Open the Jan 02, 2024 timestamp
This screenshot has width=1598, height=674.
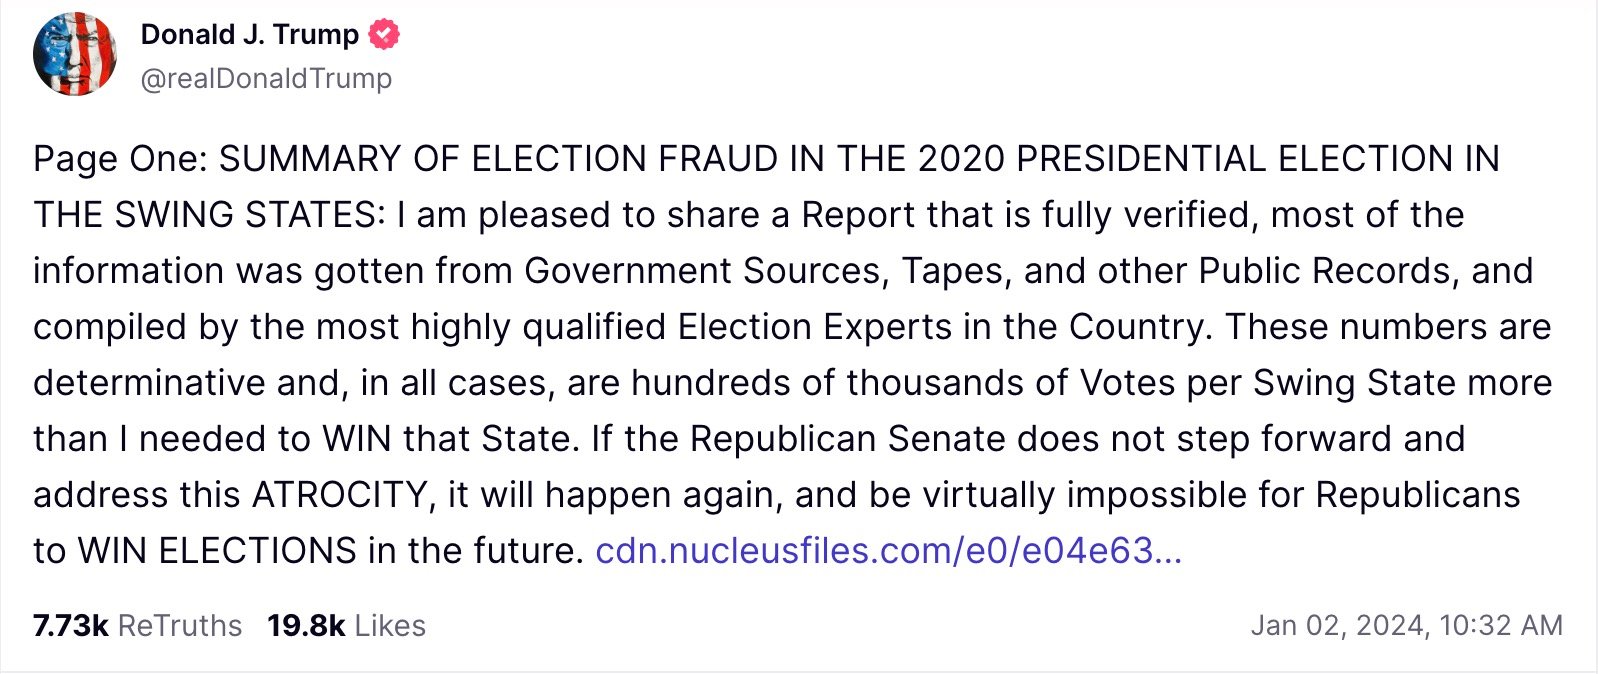pyautogui.click(x=1337, y=626)
